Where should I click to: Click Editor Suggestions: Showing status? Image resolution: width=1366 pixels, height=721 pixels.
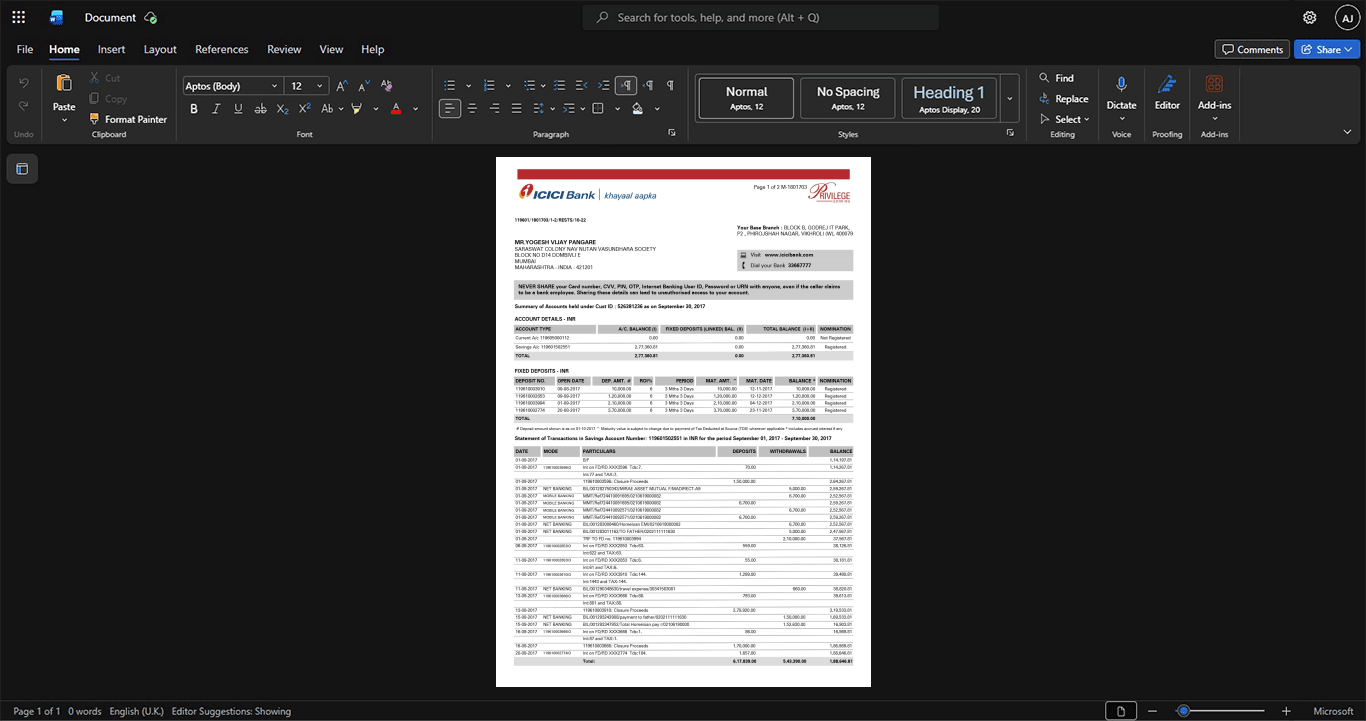(231, 711)
